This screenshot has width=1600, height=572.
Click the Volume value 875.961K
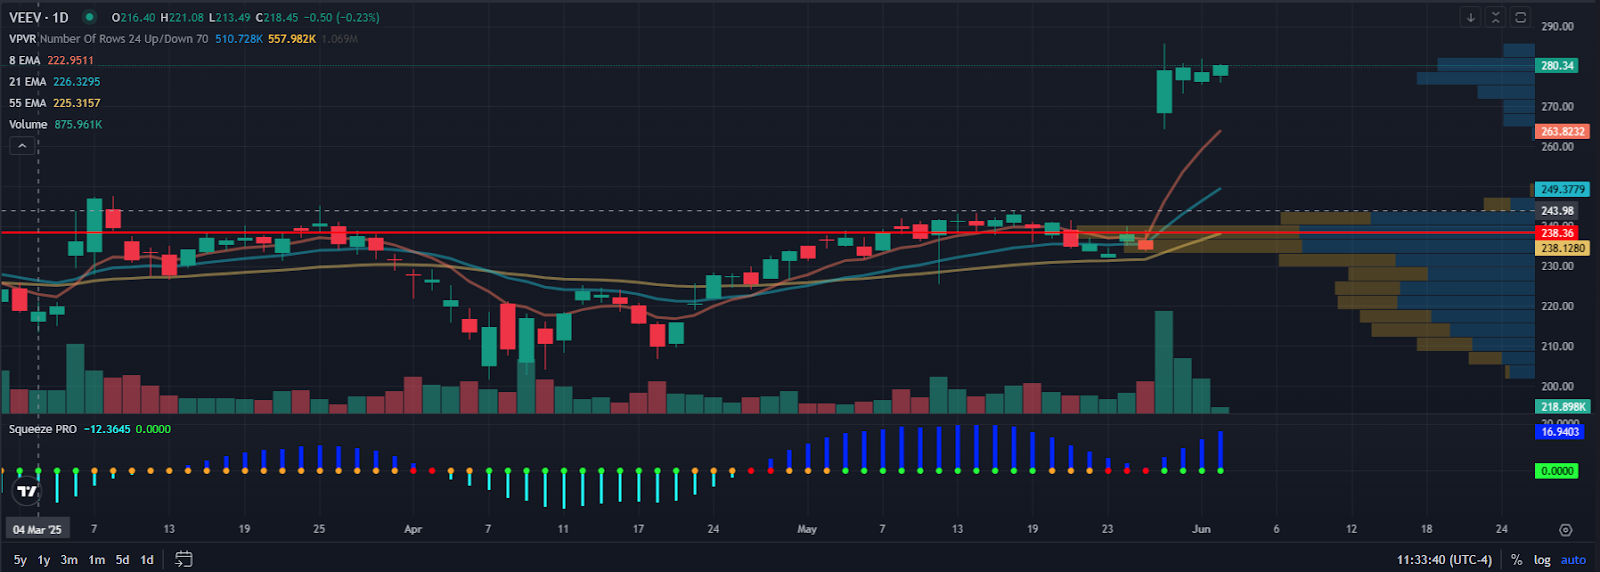[78, 125]
